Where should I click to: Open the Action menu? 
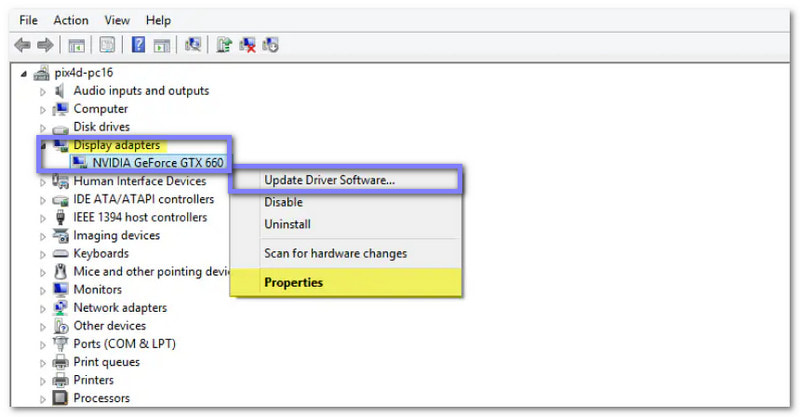click(71, 20)
